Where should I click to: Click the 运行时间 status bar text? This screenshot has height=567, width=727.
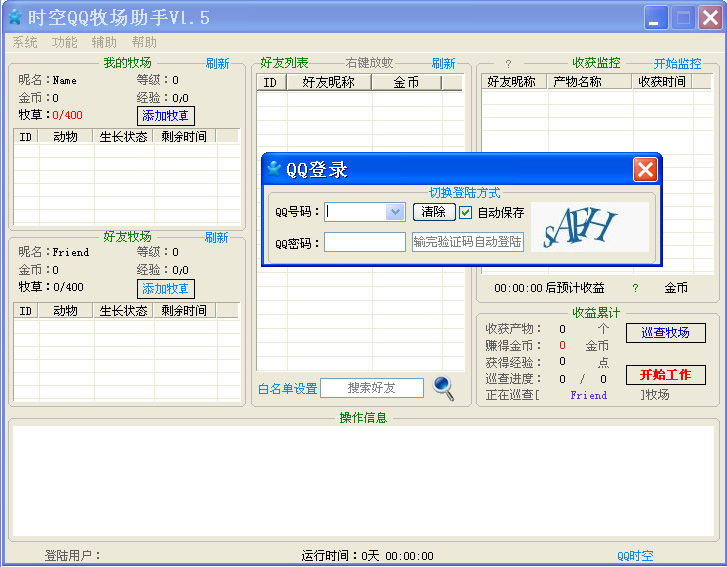tap(368, 555)
